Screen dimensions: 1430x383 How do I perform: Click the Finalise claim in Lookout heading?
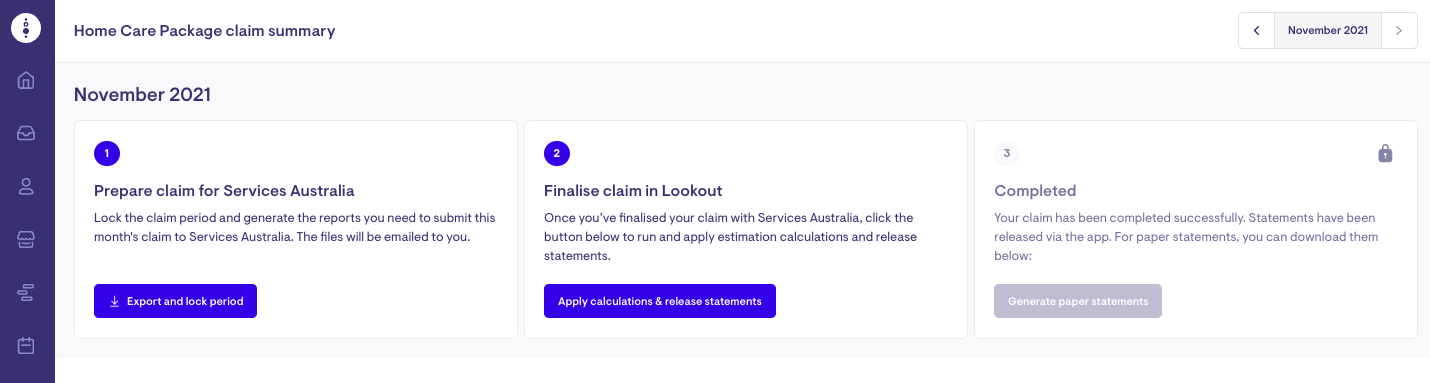tap(633, 190)
